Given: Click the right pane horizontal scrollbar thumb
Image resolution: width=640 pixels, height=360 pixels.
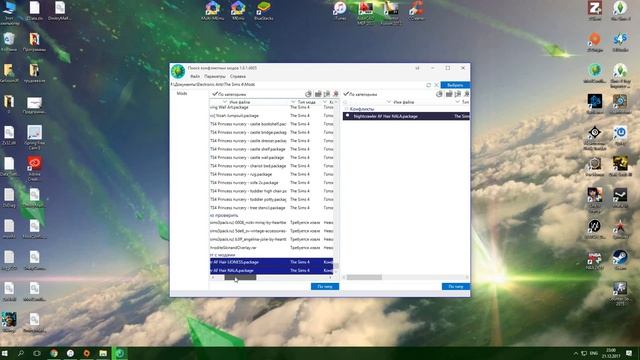Looking at the screenshot, I should pyautogui.click(x=364, y=278).
